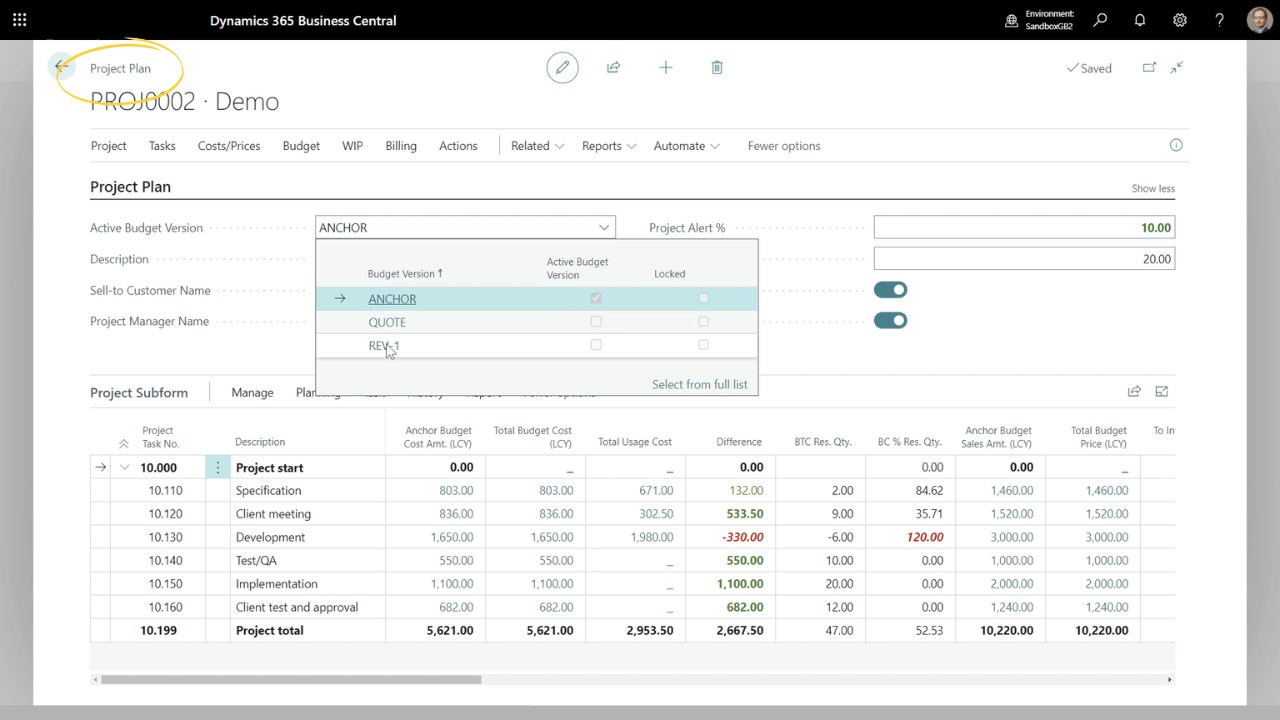Expand the Reports menu
Screen dimensions: 1280x720
(x=609, y=146)
